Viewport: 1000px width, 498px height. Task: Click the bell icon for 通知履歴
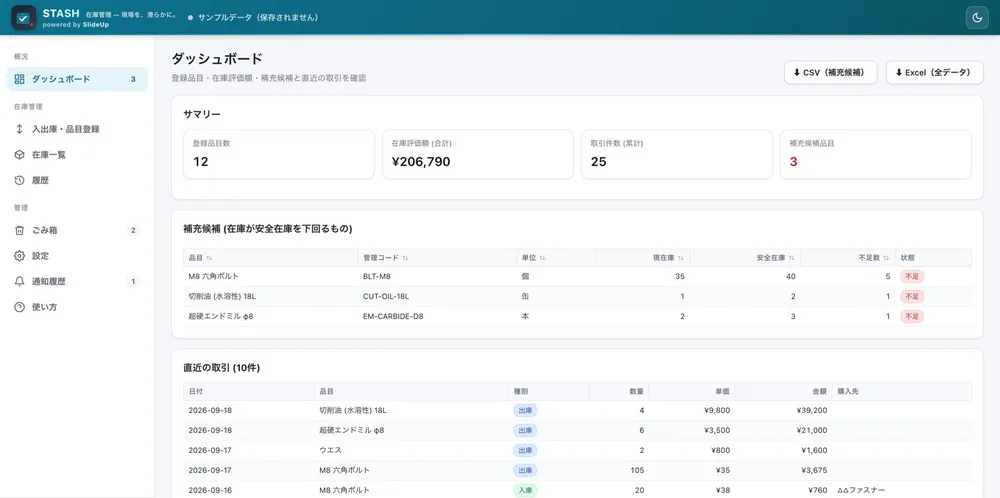tap(20, 281)
